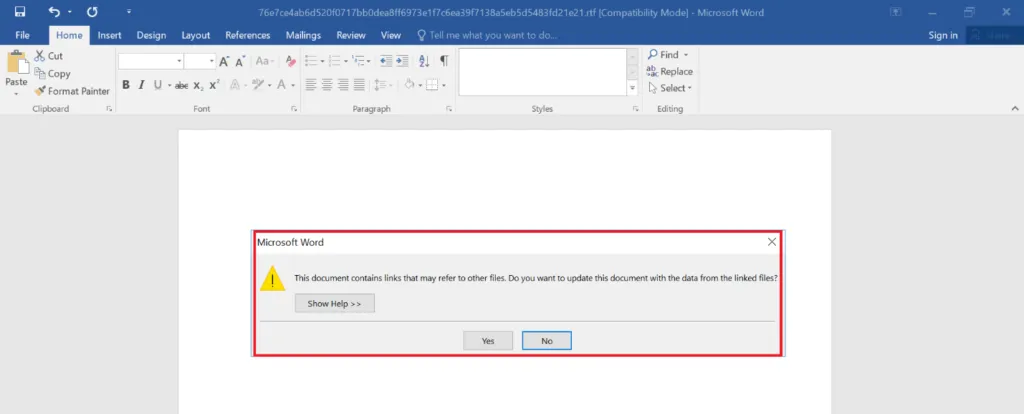Toggle Align Left paragraph alignment

click(311, 85)
